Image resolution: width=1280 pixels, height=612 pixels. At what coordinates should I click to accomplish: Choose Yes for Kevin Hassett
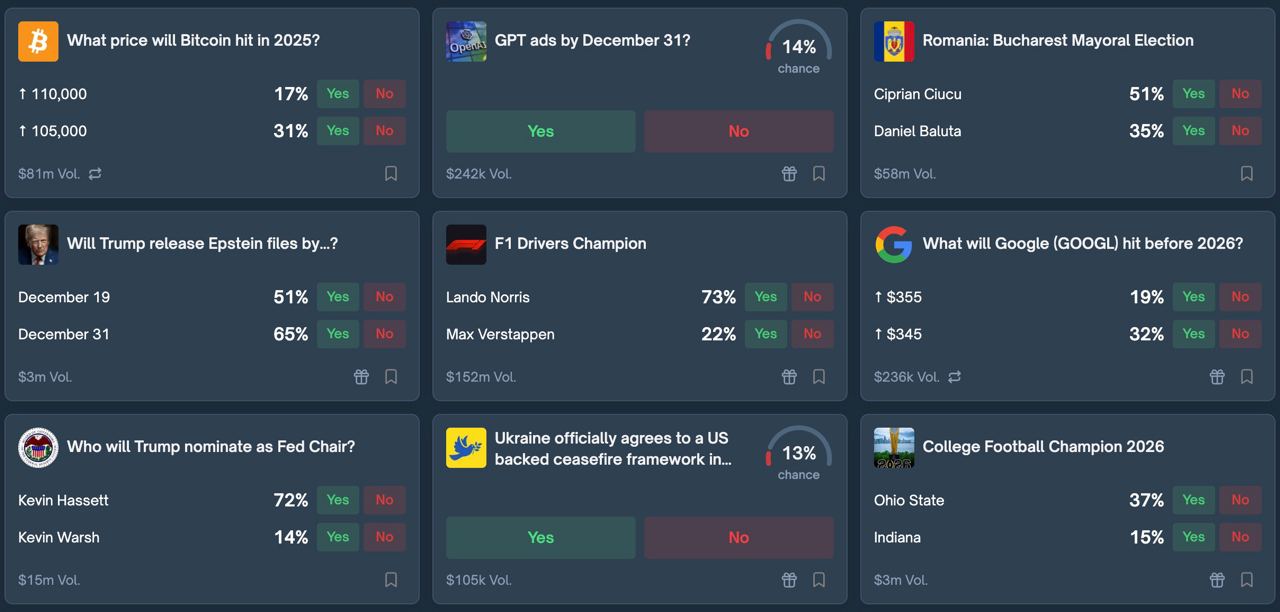(x=338, y=500)
